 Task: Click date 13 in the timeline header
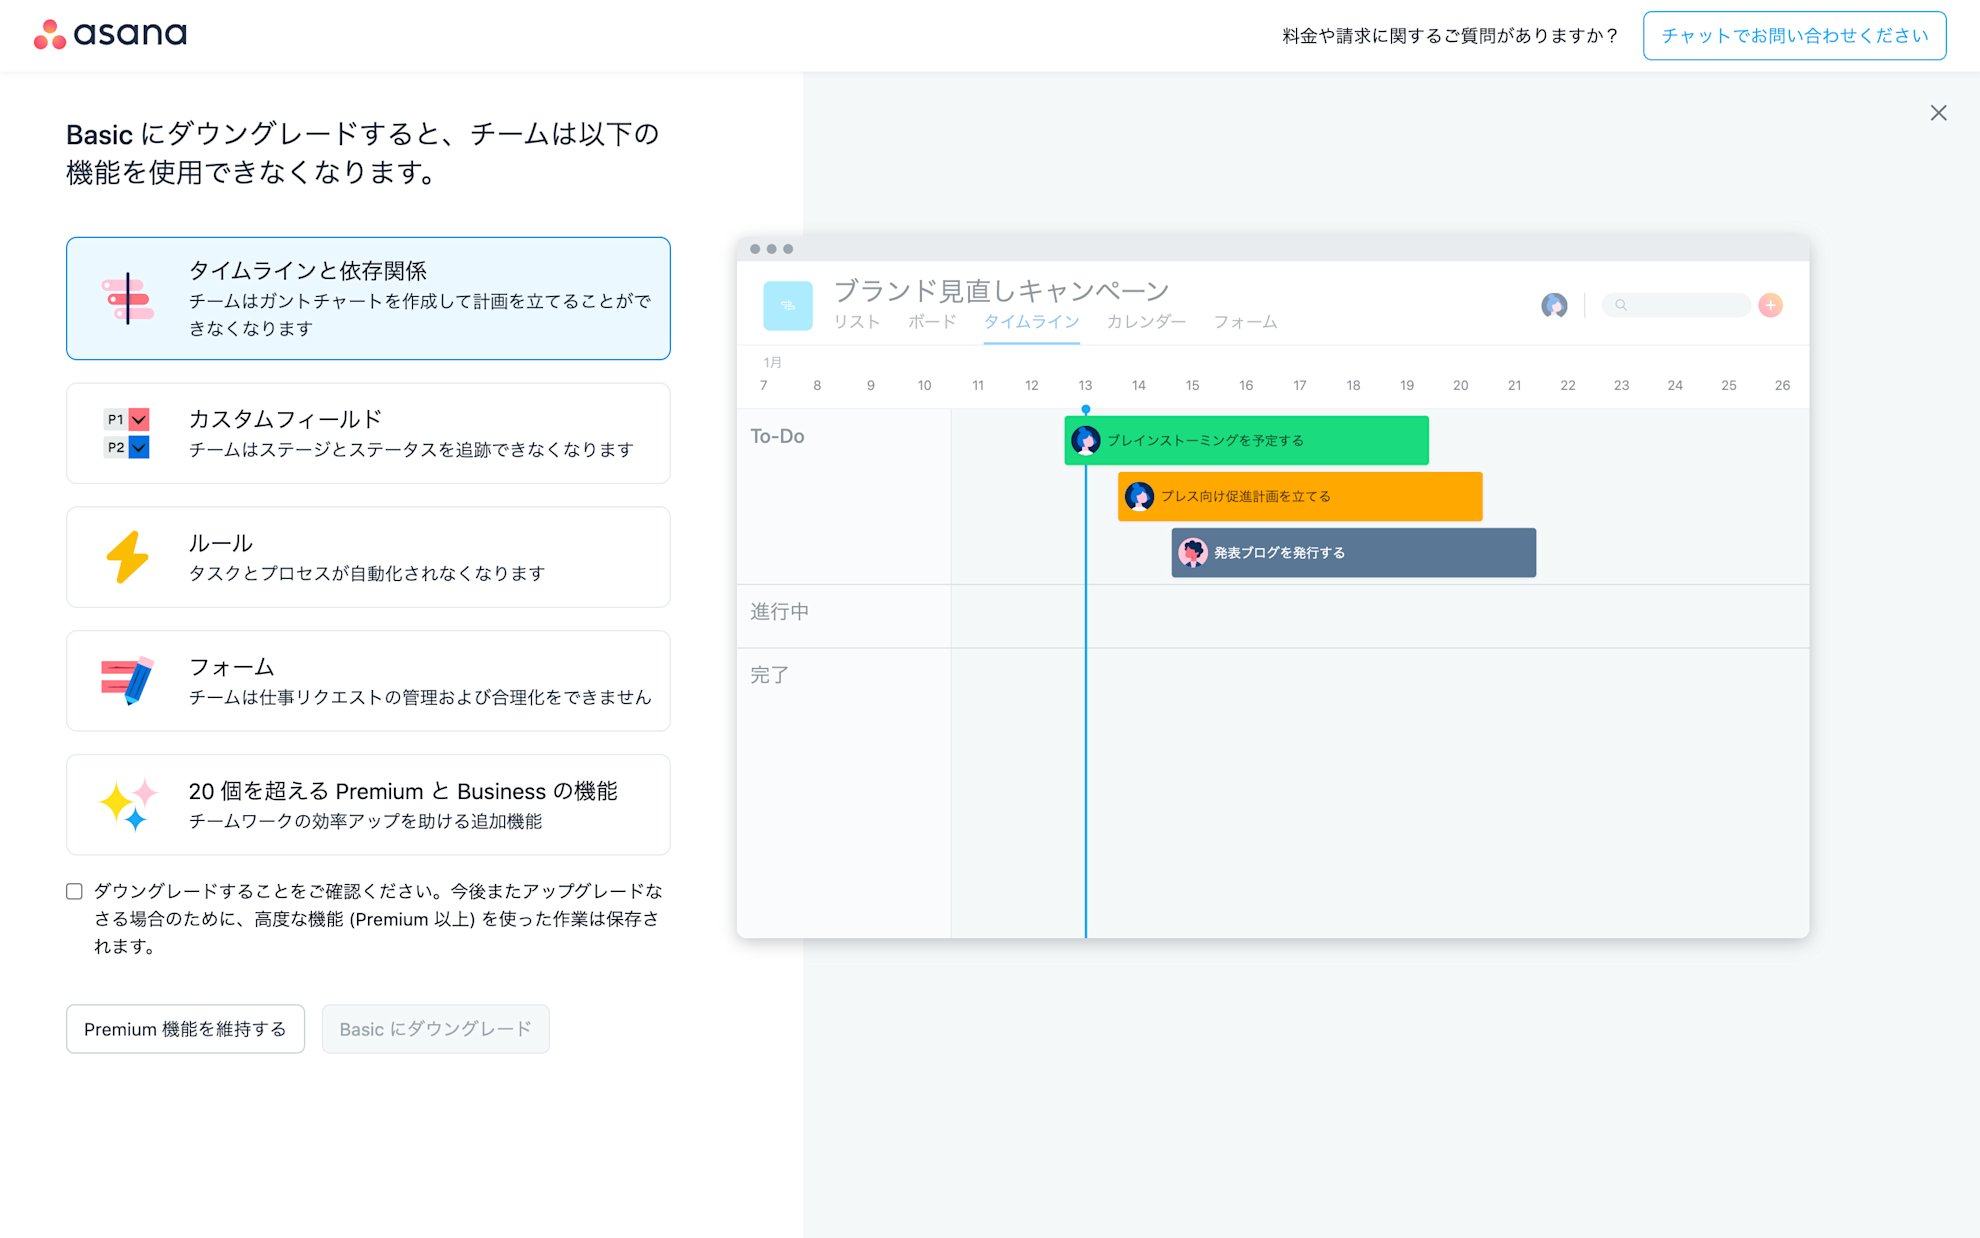pos(1085,385)
